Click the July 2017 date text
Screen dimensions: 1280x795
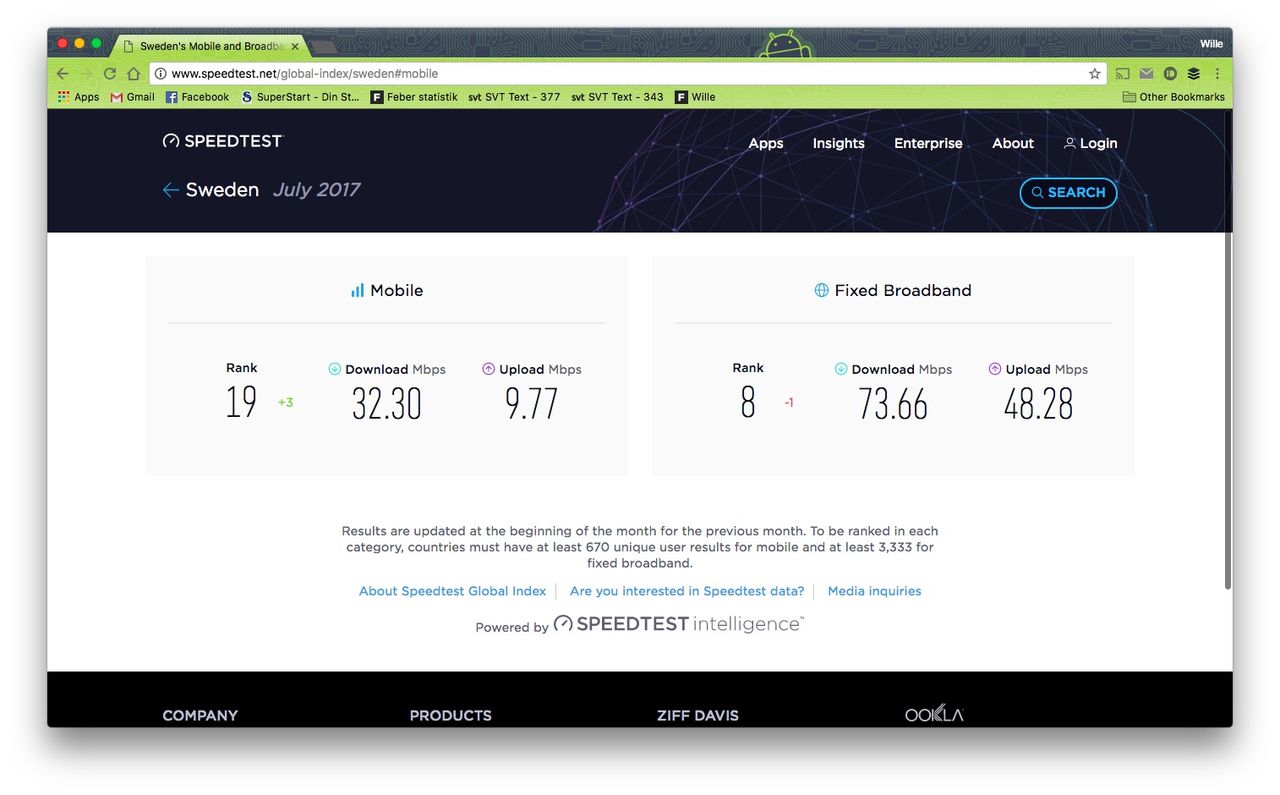point(316,190)
